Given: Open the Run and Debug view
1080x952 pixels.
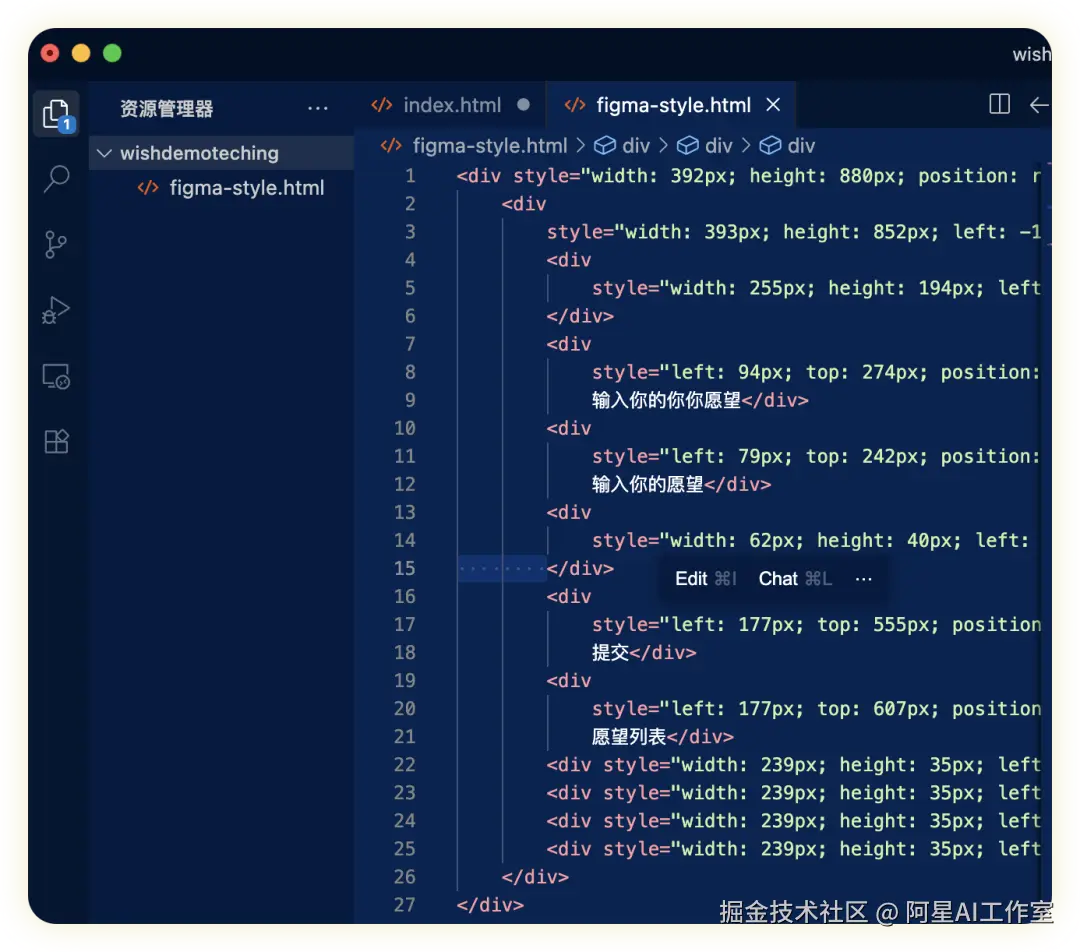Looking at the screenshot, I should (x=56, y=310).
